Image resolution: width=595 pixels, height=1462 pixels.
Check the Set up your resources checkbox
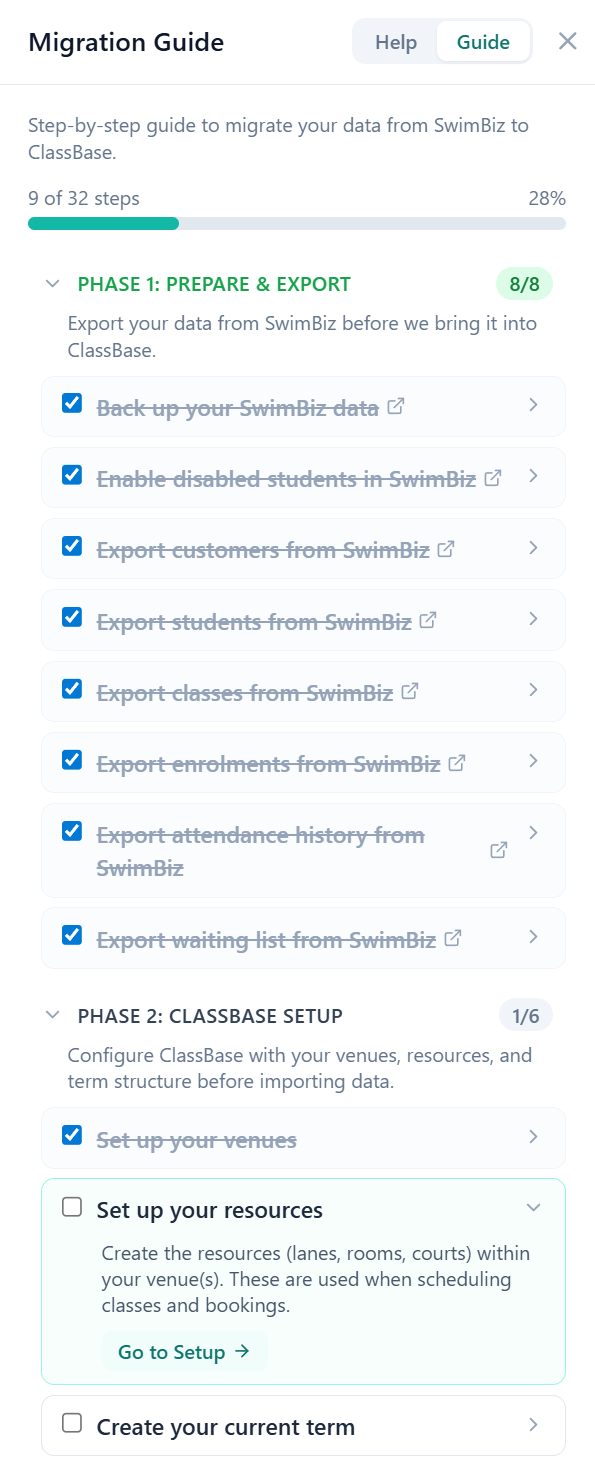point(71,1207)
